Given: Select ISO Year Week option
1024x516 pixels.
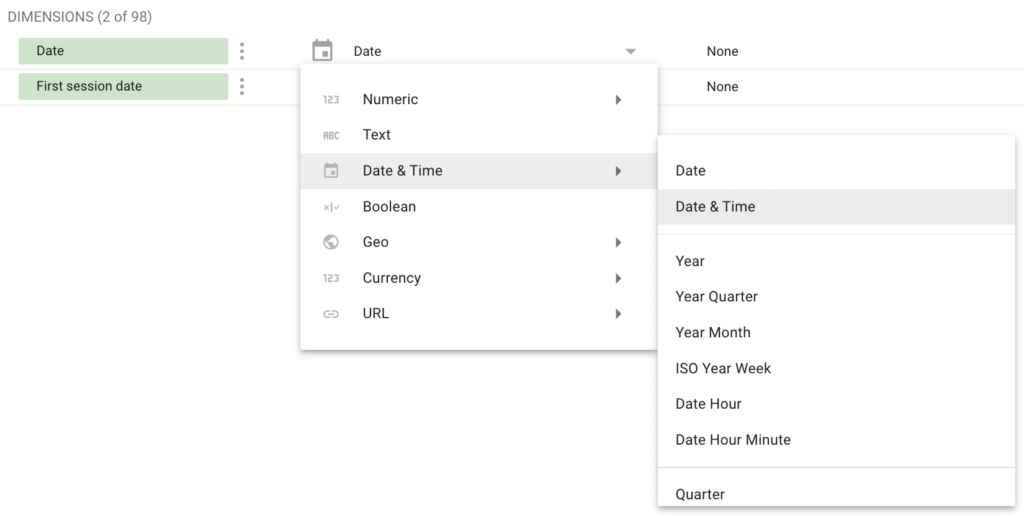Looking at the screenshot, I should pyautogui.click(x=723, y=368).
